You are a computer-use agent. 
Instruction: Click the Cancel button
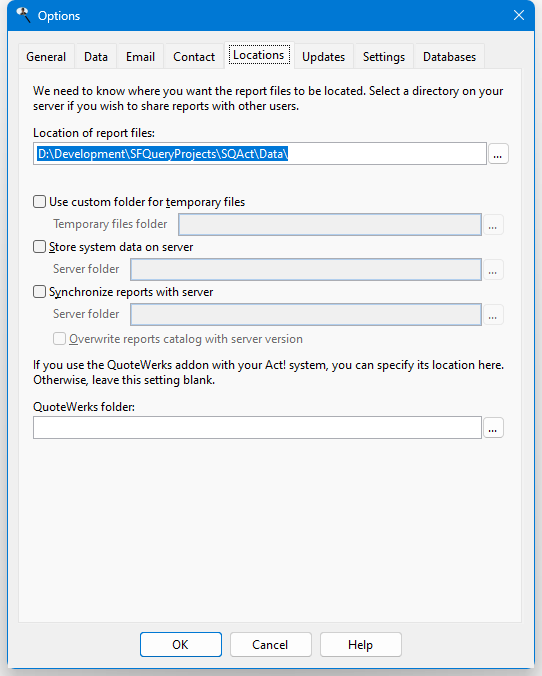pyautogui.click(x=270, y=645)
